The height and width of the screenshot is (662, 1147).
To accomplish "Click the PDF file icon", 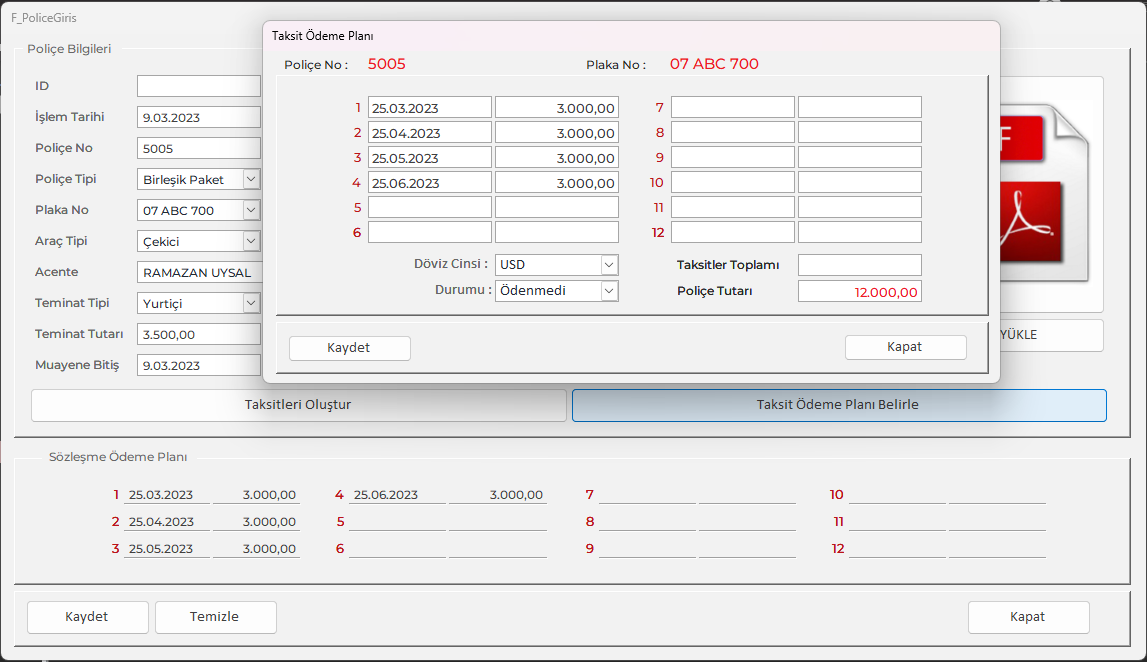I will click(x=1040, y=195).
